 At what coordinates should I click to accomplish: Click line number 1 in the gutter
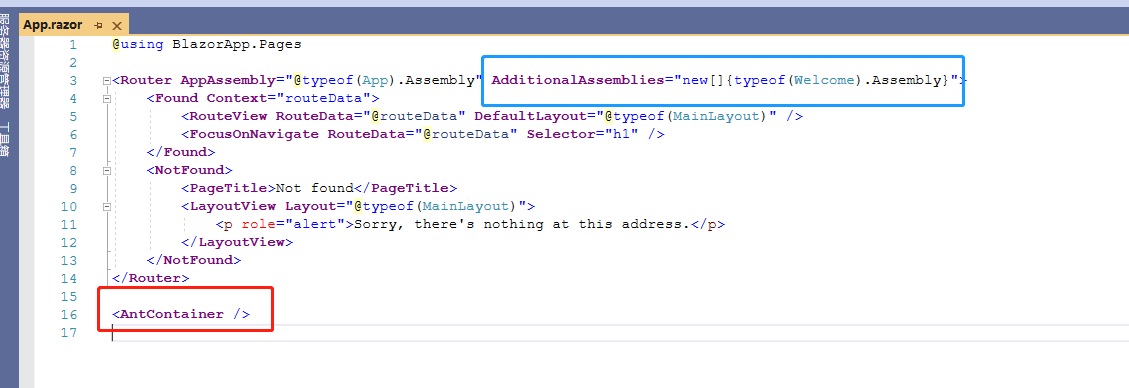(72, 44)
